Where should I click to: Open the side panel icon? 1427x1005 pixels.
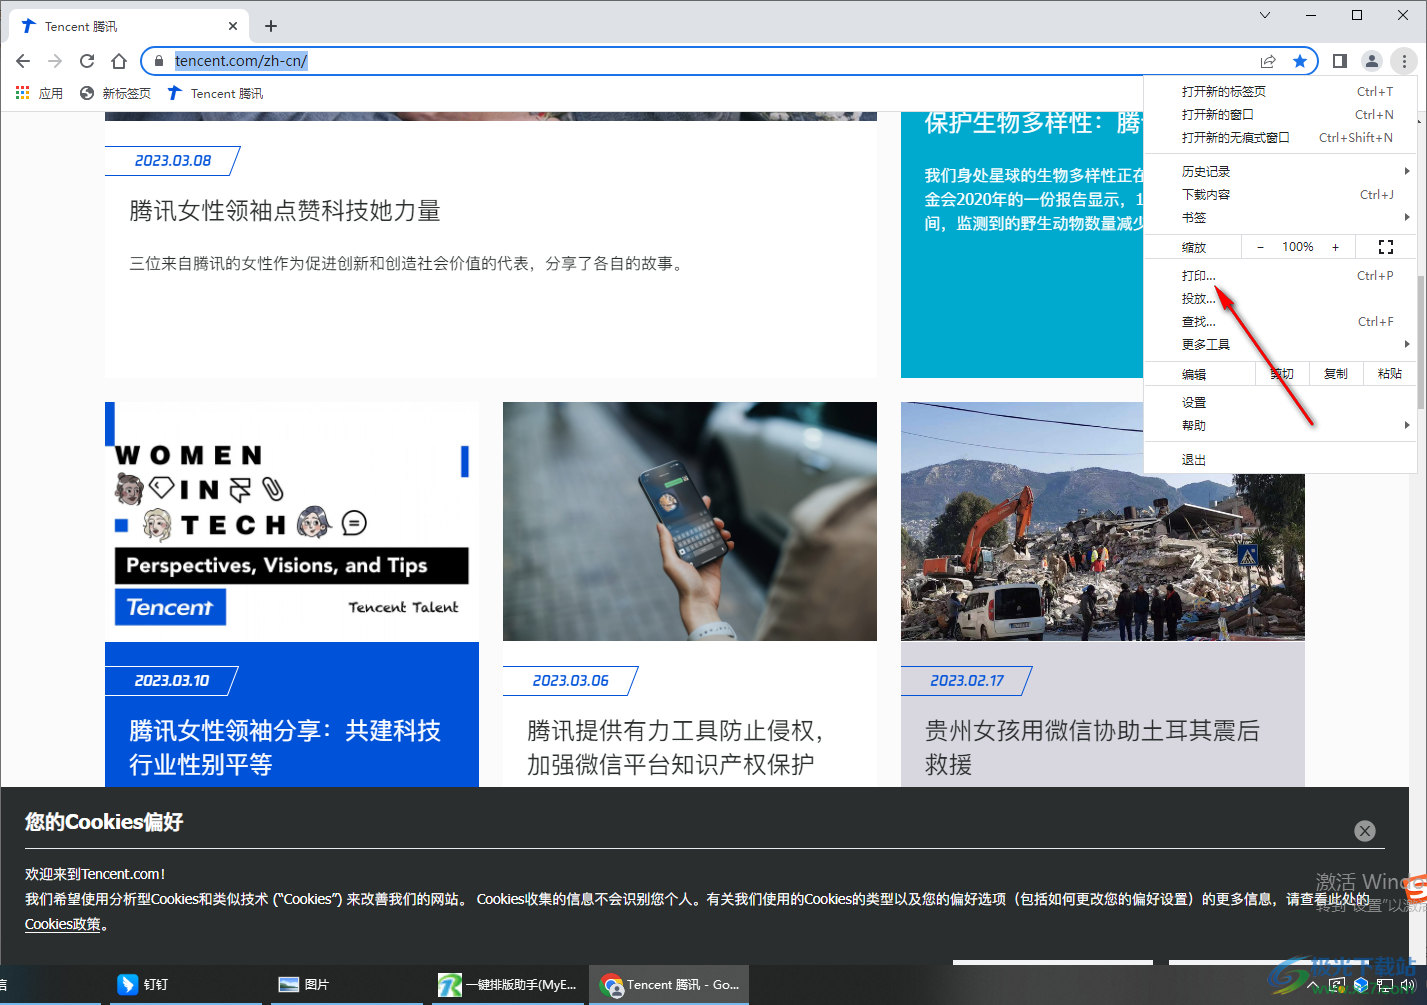1340,61
